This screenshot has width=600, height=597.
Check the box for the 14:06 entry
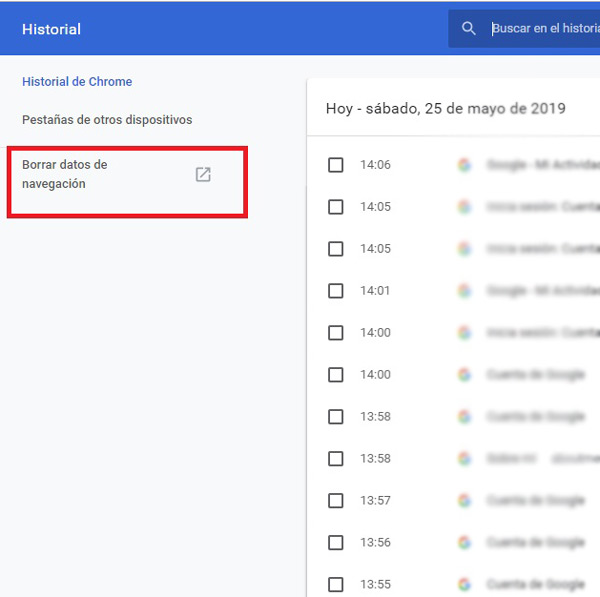pos(336,165)
